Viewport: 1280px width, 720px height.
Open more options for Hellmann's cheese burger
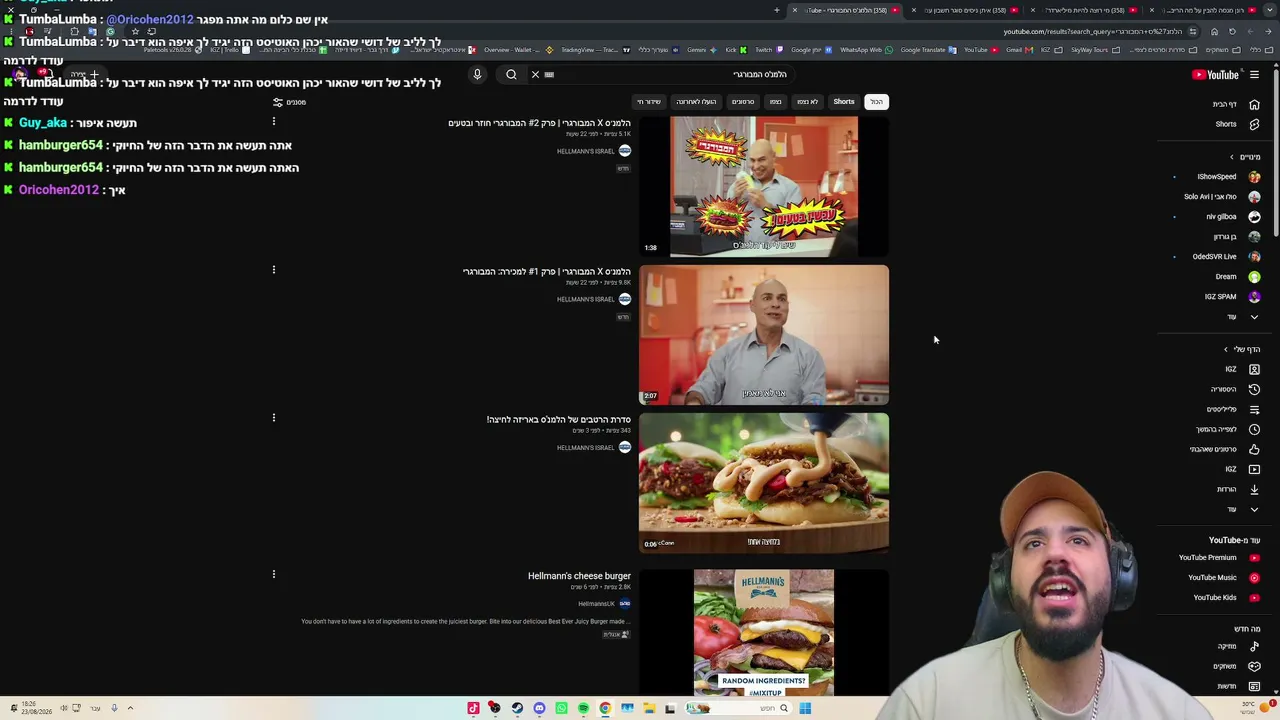pyautogui.click(x=273, y=574)
